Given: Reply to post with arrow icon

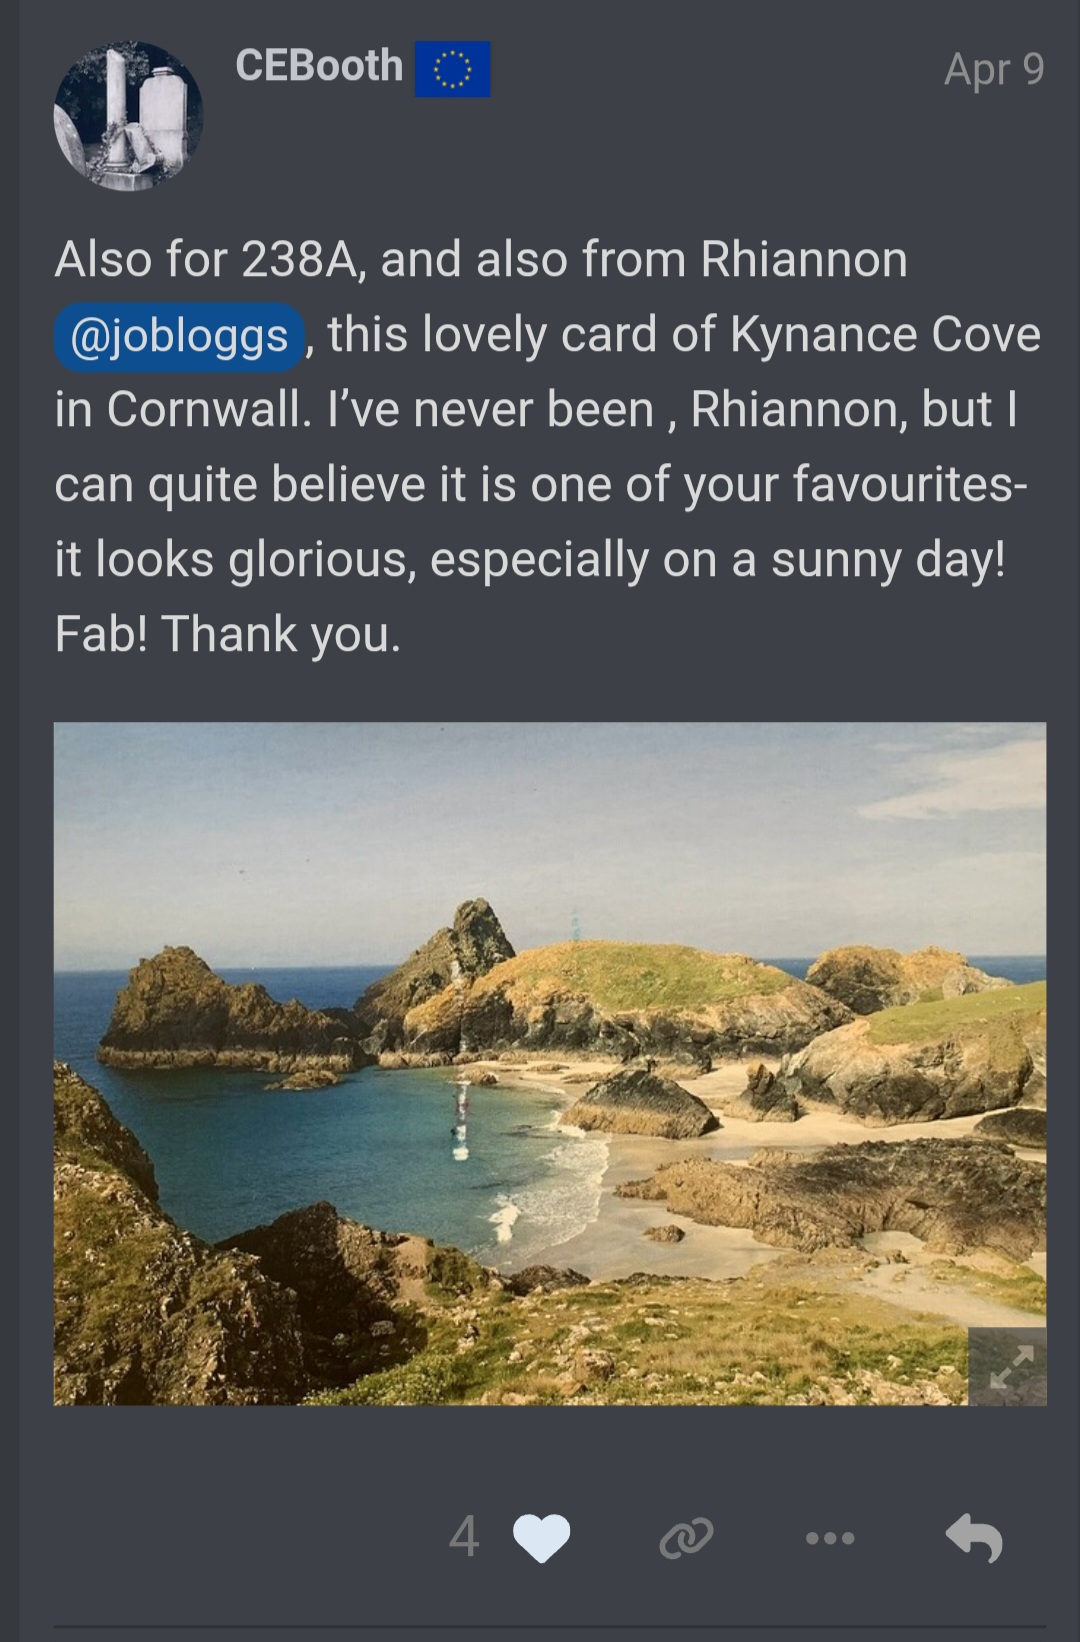Looking at the screenshot, I should (x=974, y=1538).
